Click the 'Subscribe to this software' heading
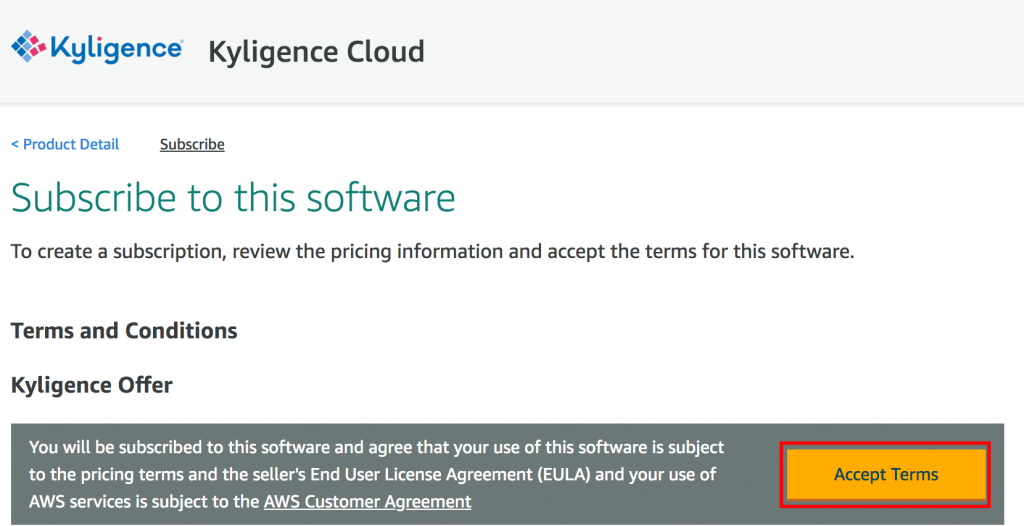Image resolution: width=1024 pixels, height=526 pixels. click(x=233, y=198)
